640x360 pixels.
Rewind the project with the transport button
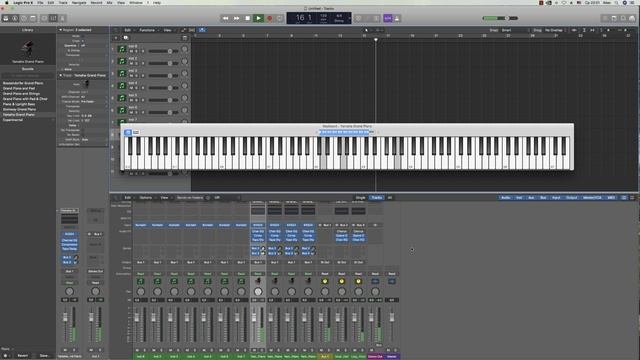pos(225,18)
